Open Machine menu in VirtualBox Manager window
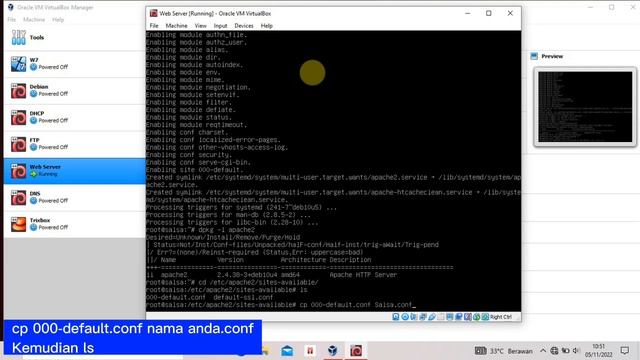 (x=34, y=20)
